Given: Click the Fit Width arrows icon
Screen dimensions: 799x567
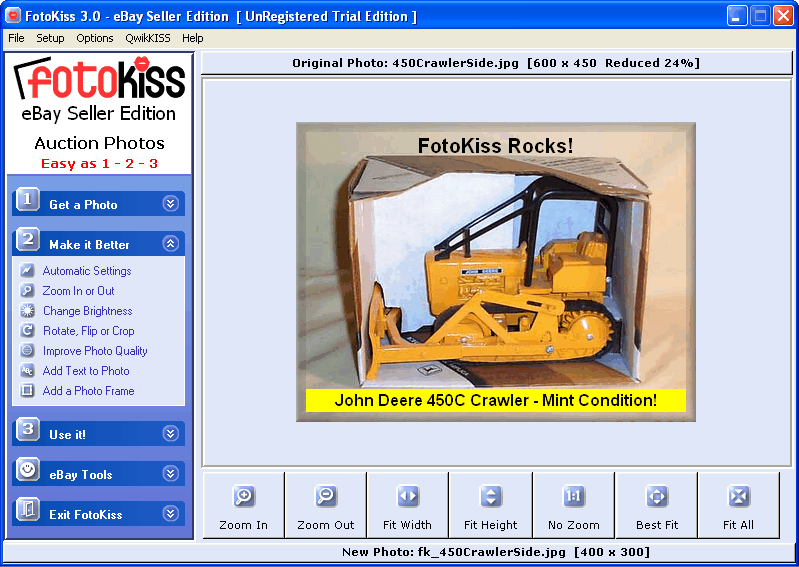Looking at the screenshot, I should click(408, 496).
